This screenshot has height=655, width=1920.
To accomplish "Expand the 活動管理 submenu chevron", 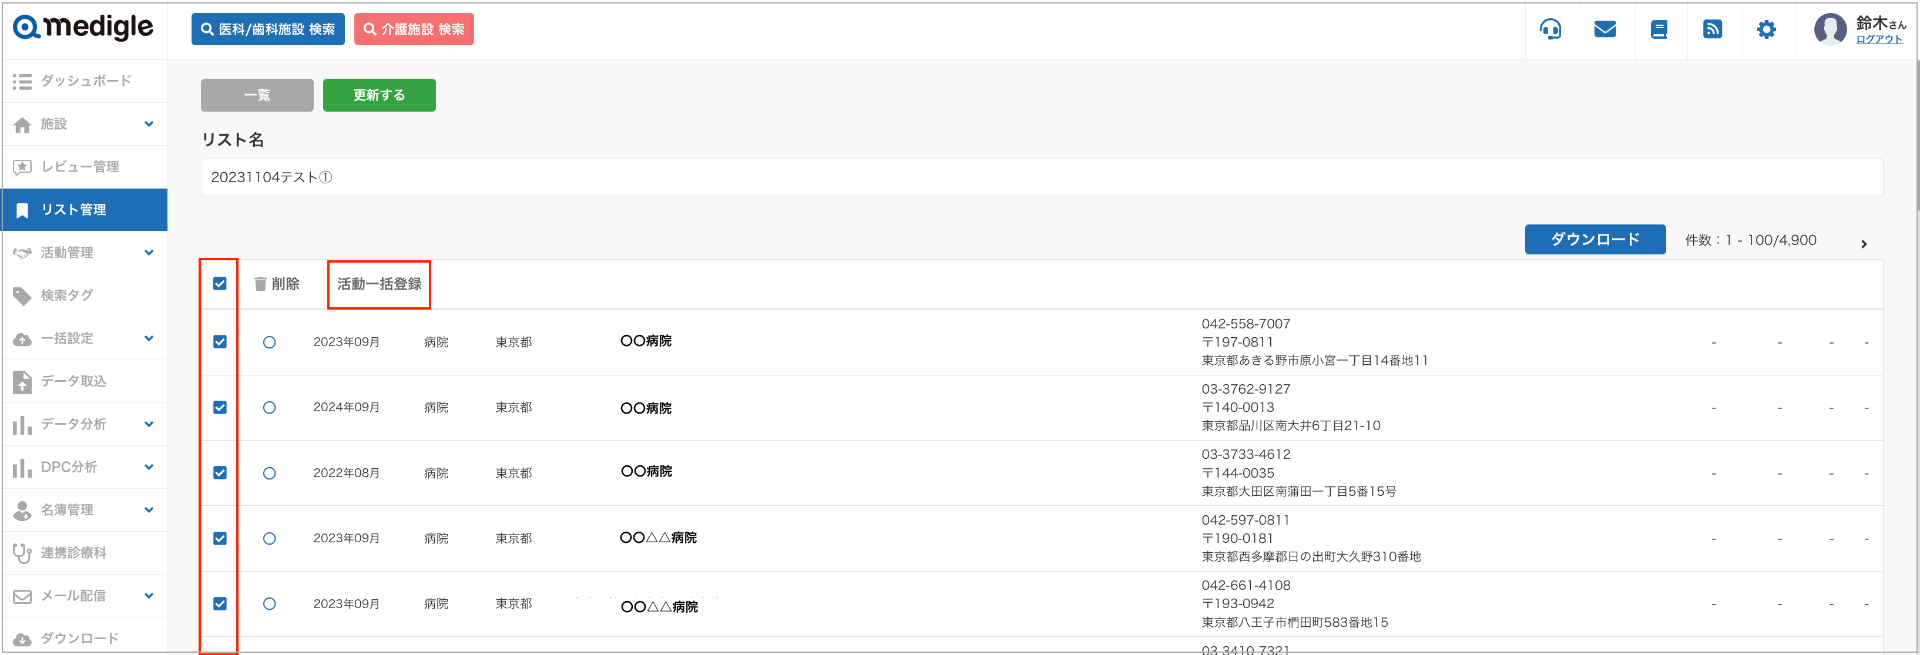I will point(149,253).
